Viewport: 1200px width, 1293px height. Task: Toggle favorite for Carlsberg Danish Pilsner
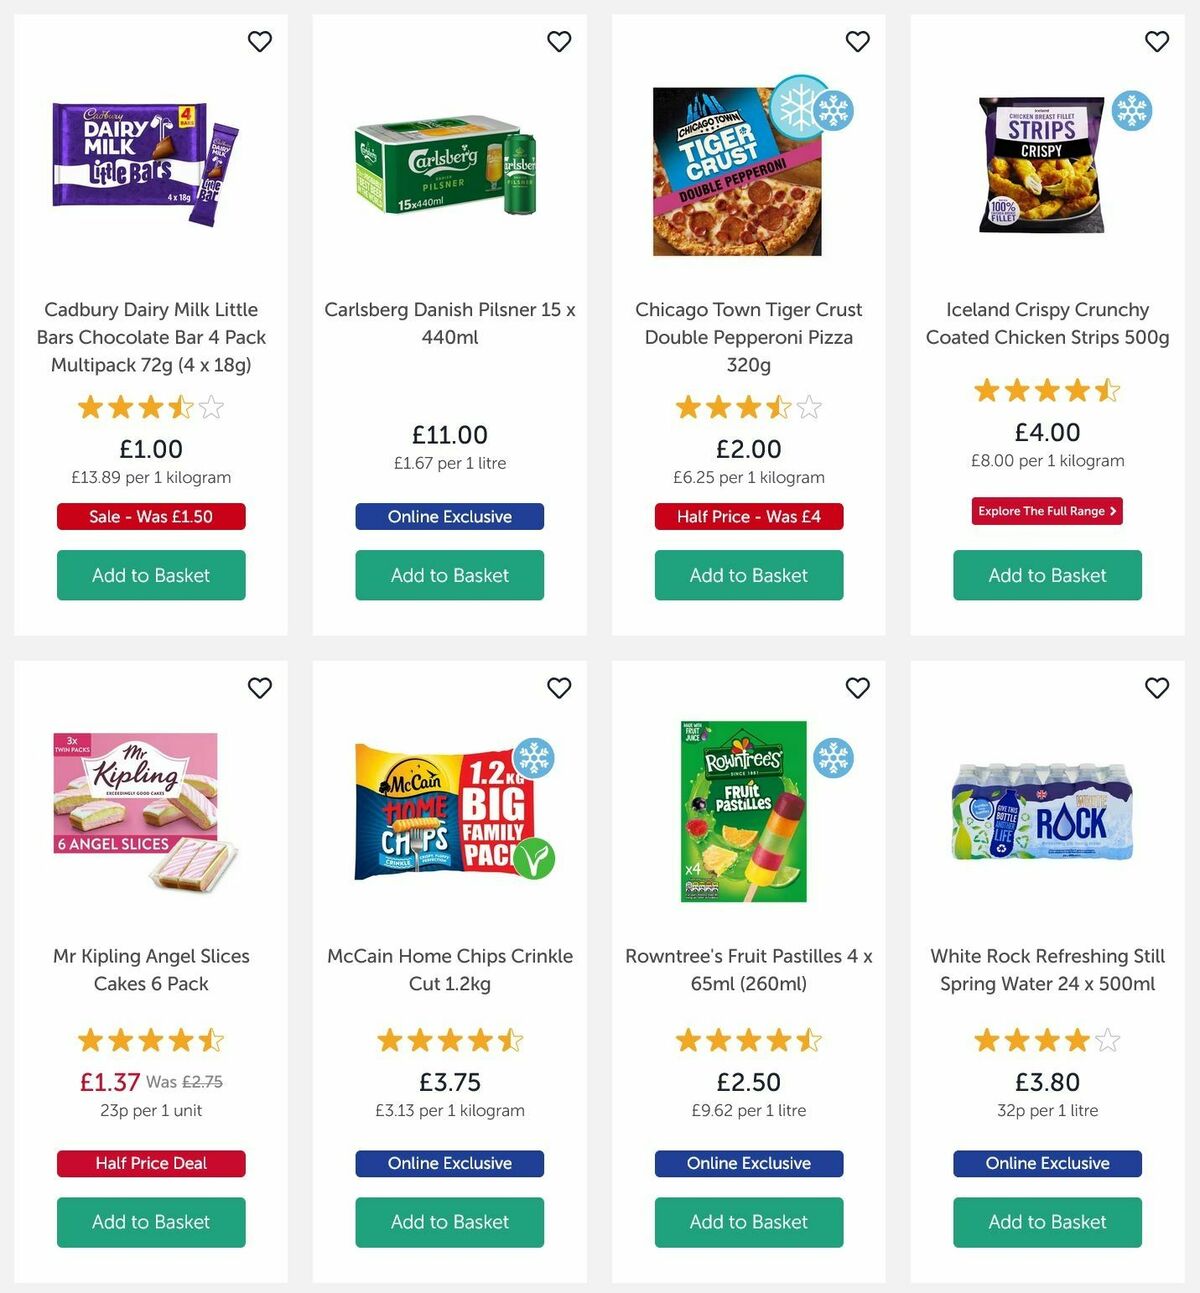pos(559,42)
